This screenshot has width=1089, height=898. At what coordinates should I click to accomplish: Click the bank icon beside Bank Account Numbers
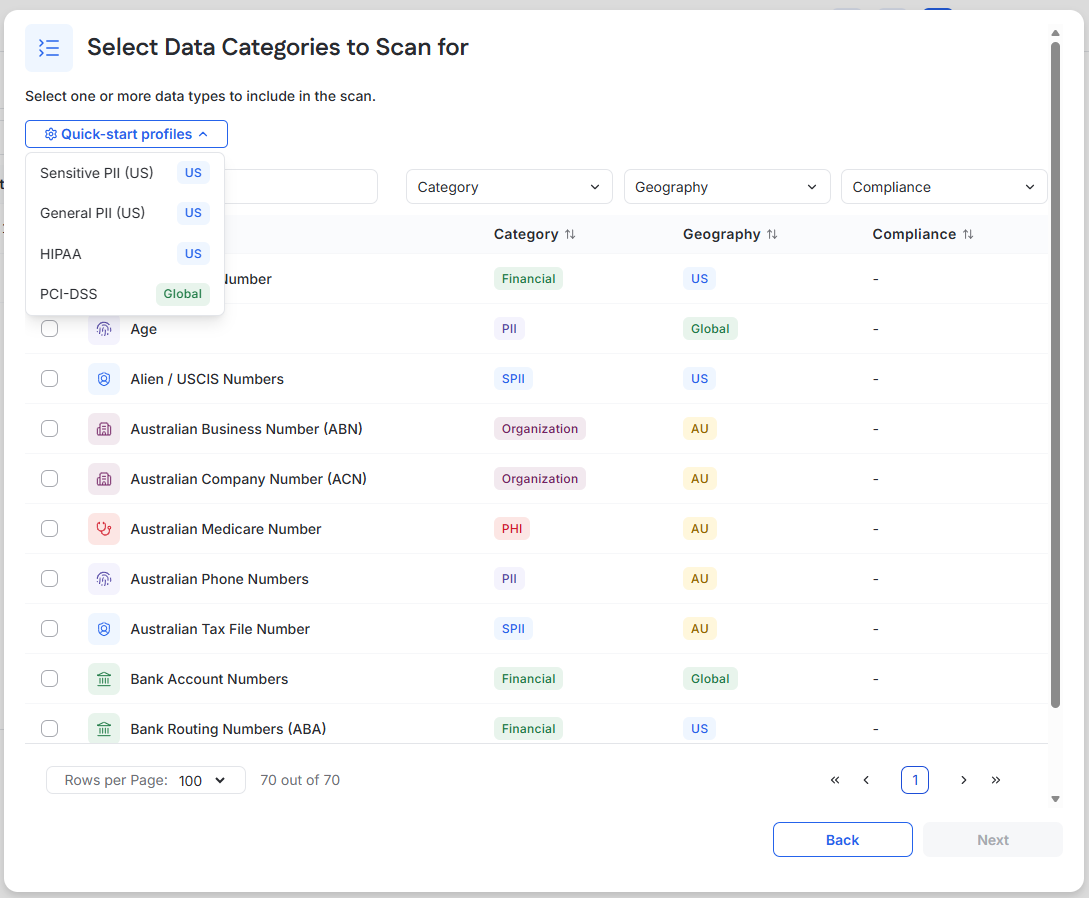tap(103, 679)
